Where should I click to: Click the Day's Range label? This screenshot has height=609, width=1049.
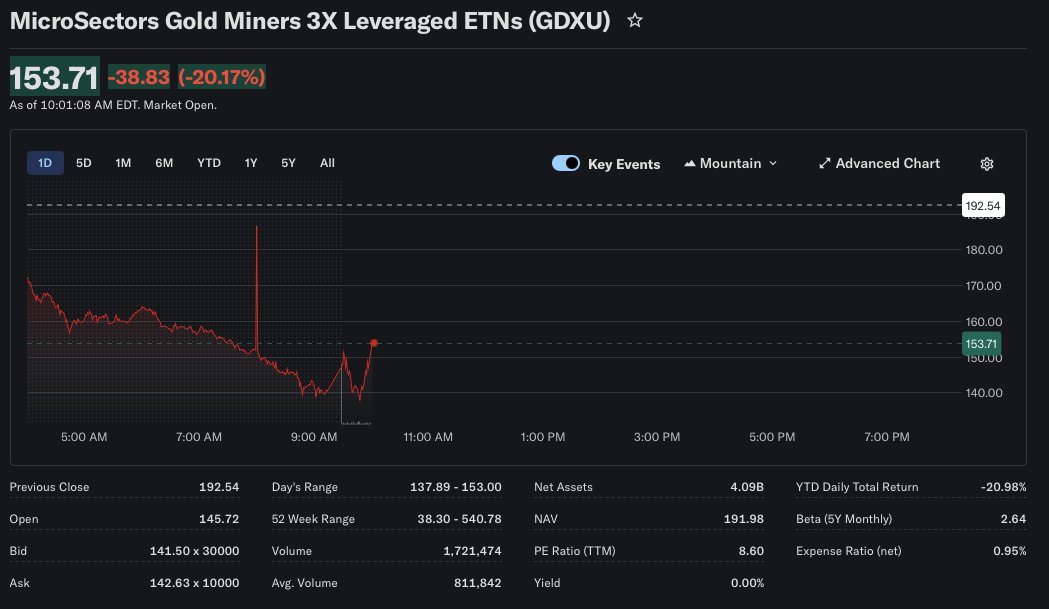coord(304,487)
